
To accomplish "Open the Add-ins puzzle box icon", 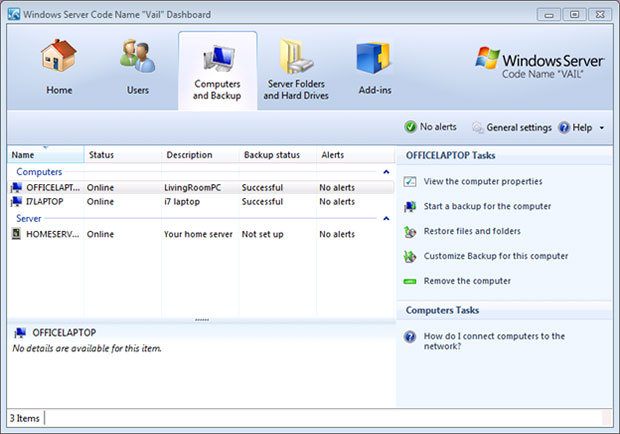I will tap(373, 58).
